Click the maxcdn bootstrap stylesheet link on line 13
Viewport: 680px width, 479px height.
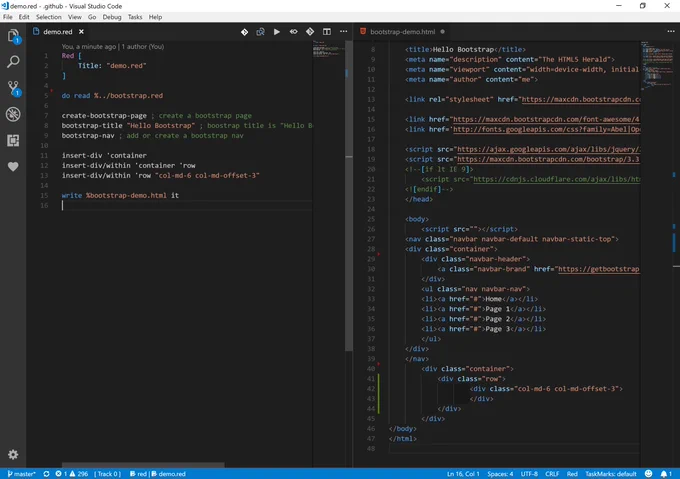pyautogui.click(x=581, y=99)
